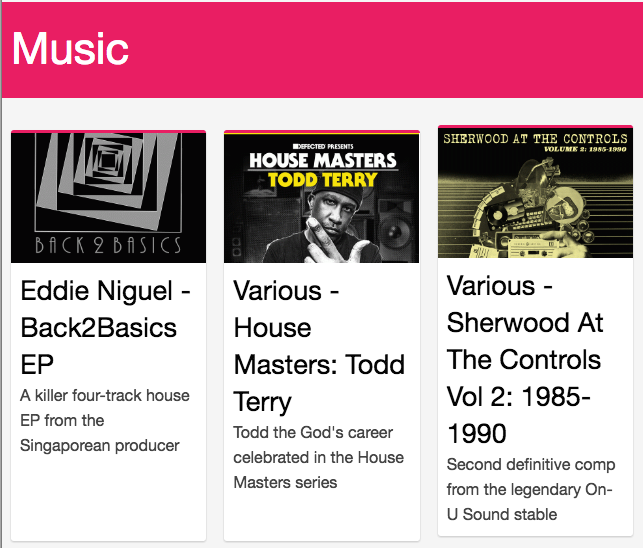This screenshot has width=643, height=548.
Task: Click the BACK 2 BASICS lettering on cover
Action: pos(108,245)
